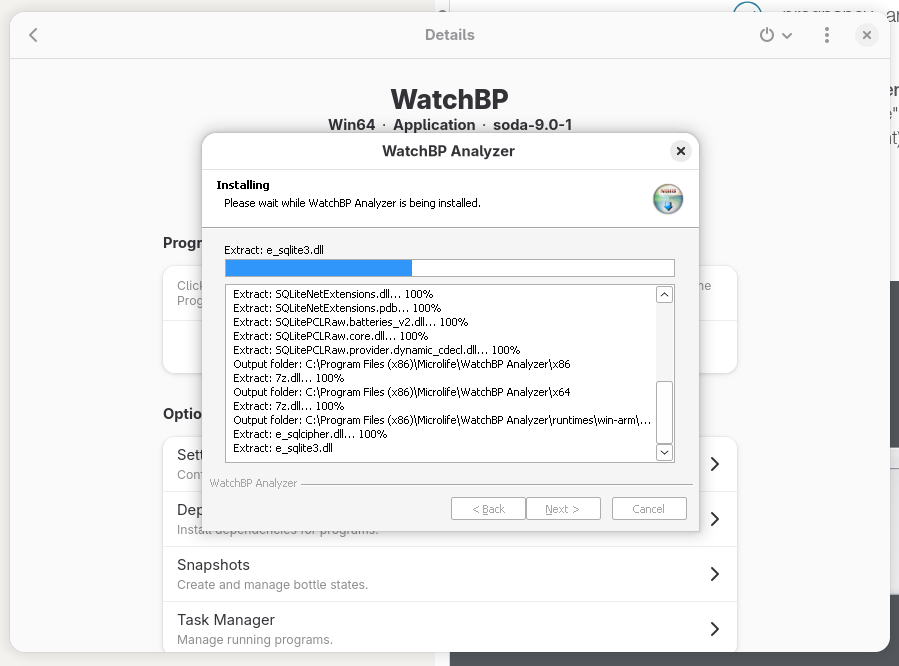
Task: Click the scrollbar down arrow in install log
Action: click(663, 452)
